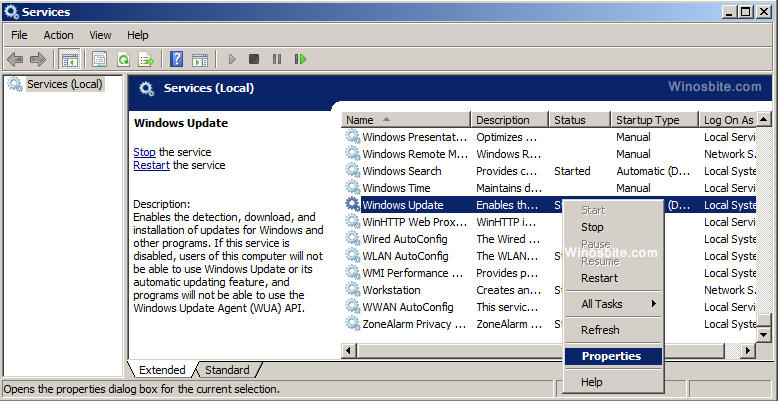This screenshot has width=778, height=401.
Task: Click the gear icon for Windows Remote Management
Action: [x=352, y=154]
